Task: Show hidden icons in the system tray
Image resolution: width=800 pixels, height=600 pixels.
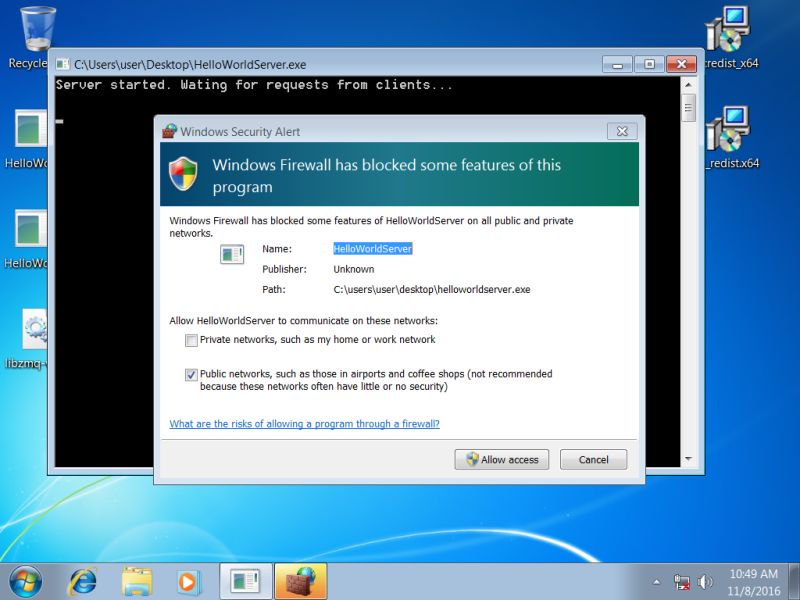Action: click(659, 580)
